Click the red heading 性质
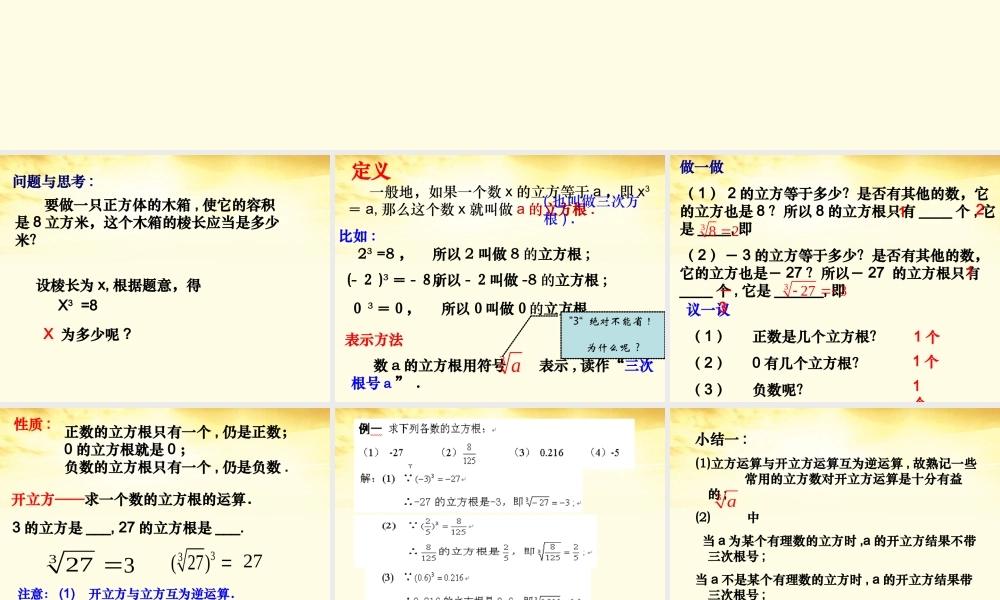This screenshot has height=600, width=1000. [x=33, y=425]
